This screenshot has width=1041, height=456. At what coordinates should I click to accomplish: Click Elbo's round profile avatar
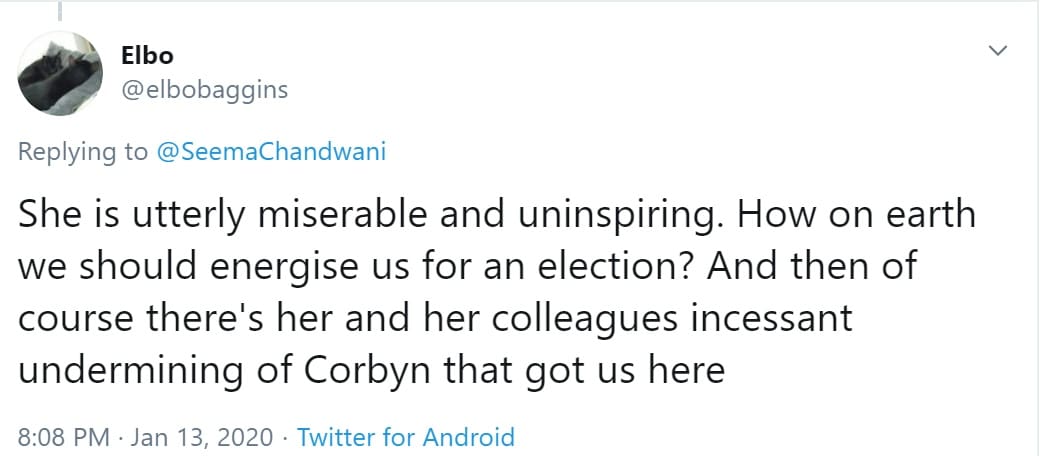pyautogui.click(x=60, y=73)
